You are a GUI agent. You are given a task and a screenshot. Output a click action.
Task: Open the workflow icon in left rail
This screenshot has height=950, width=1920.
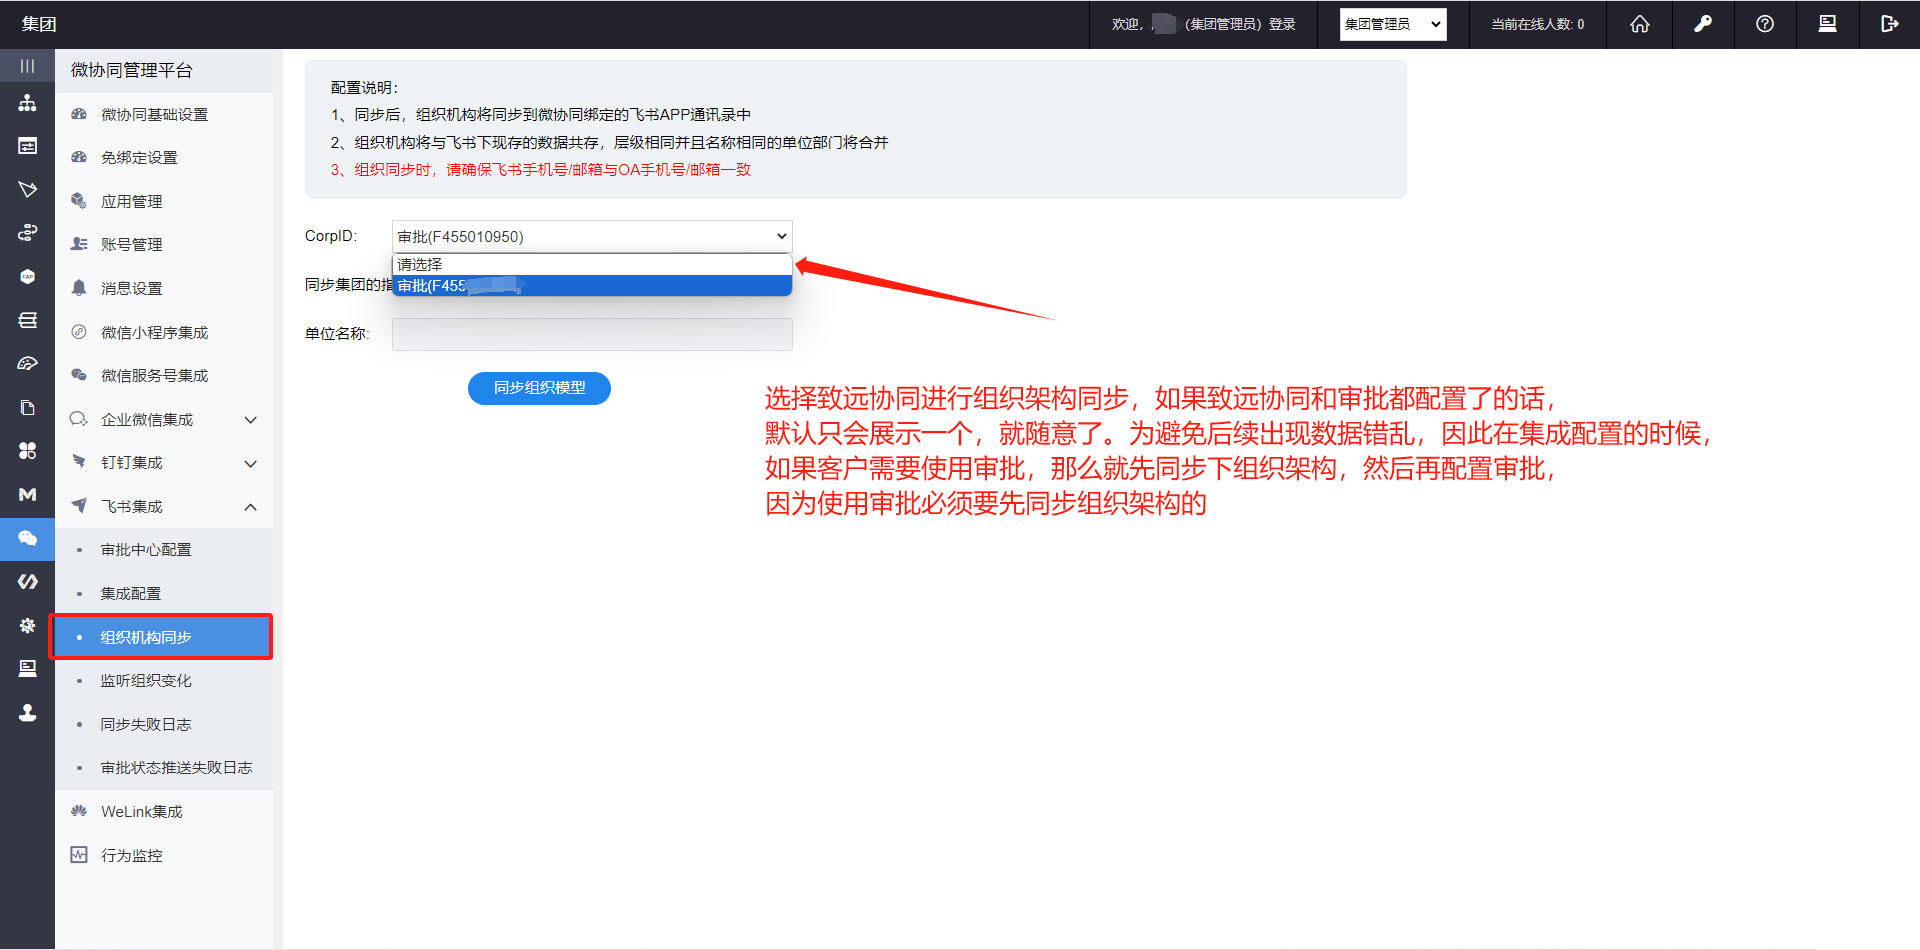point(27,233)
